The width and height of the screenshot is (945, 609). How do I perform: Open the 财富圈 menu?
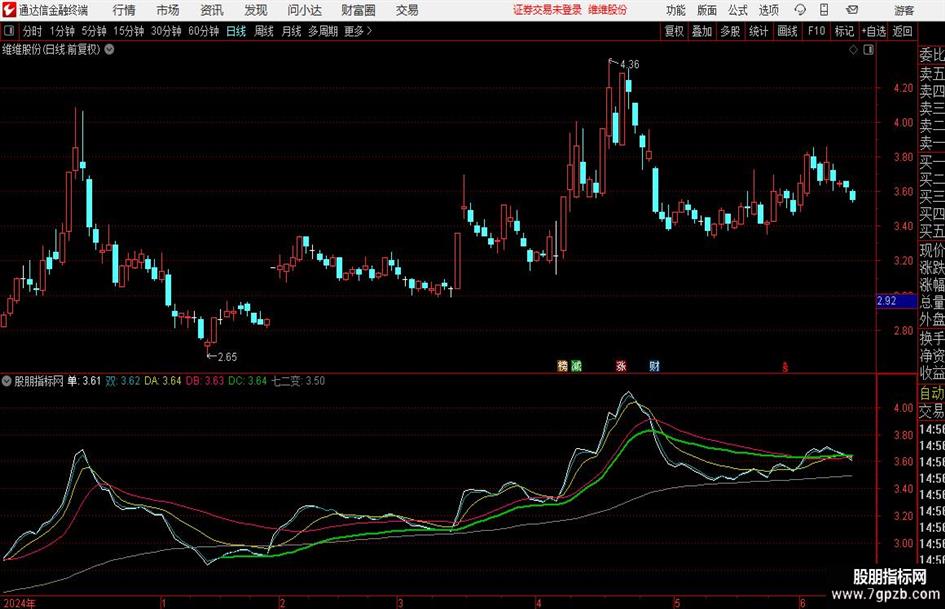tap(358, 10)
